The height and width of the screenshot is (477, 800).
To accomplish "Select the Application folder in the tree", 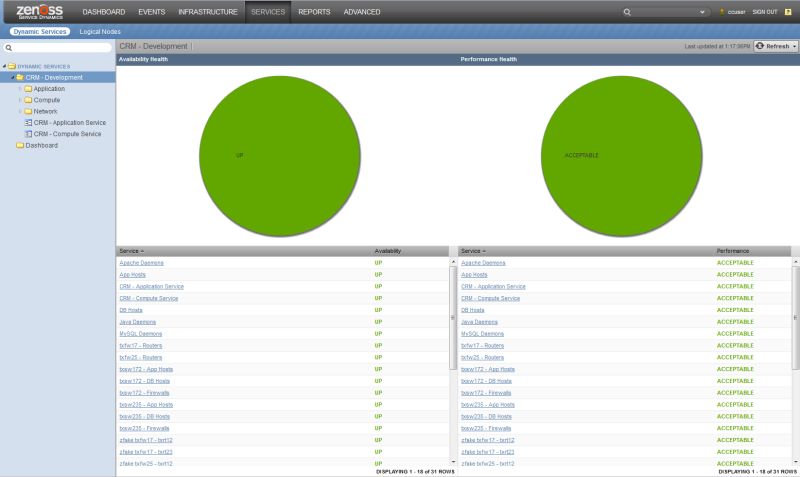I will pyautogui.click(x=49, y=89).
